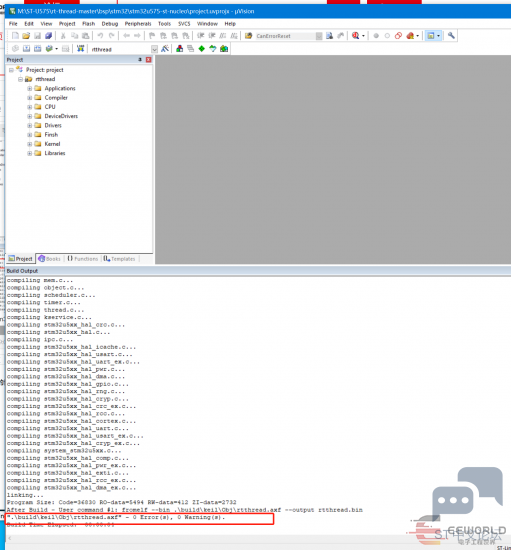Click the Start/Stop Debug Session icon
This screenshot has width=511, height=550.
tap(355, 36)
